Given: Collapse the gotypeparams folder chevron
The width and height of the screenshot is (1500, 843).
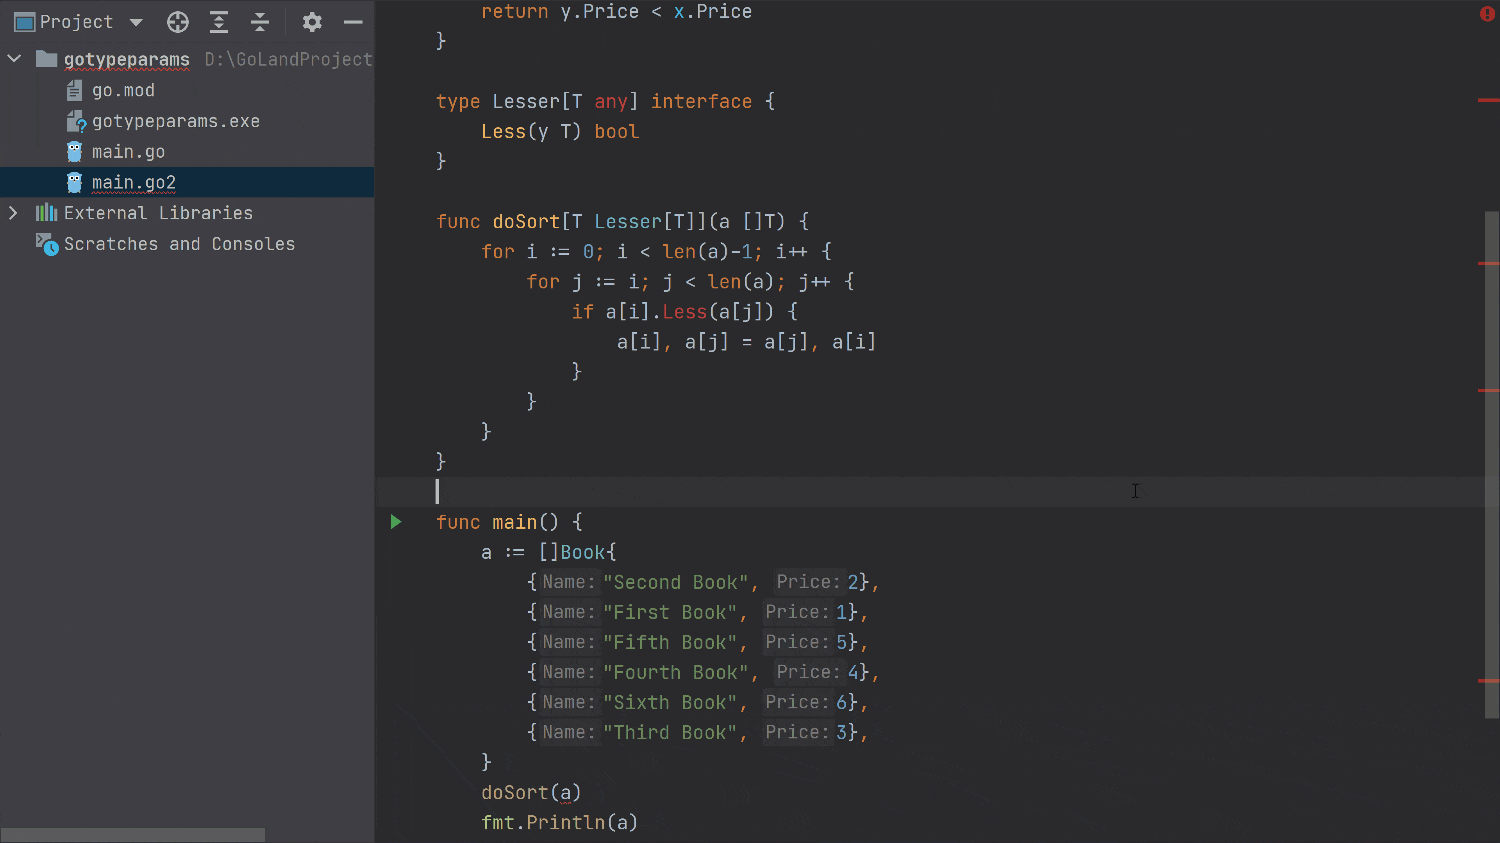Looking at the screenshot, I should pyautogui.click(x=14, y=58).
